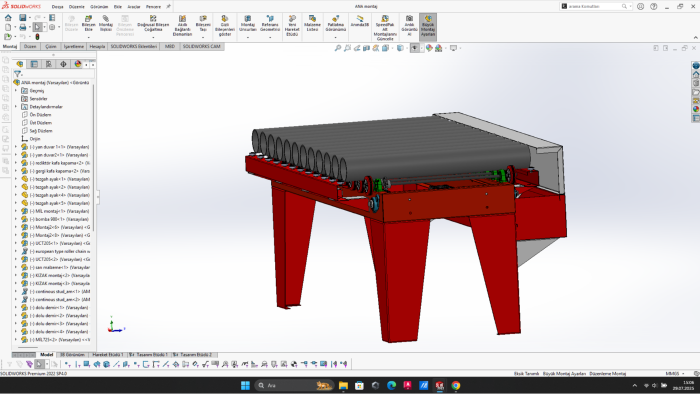The width and height of the screenshot is (700, 394).
Task: Open save icon dropdown arrow
Action: (29, 18)
